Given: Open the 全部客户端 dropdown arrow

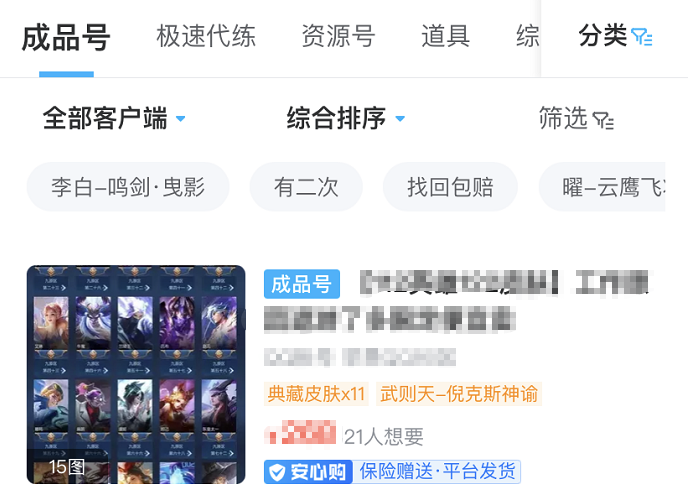Looking at the screenshot, I should [x=180, y=118].
